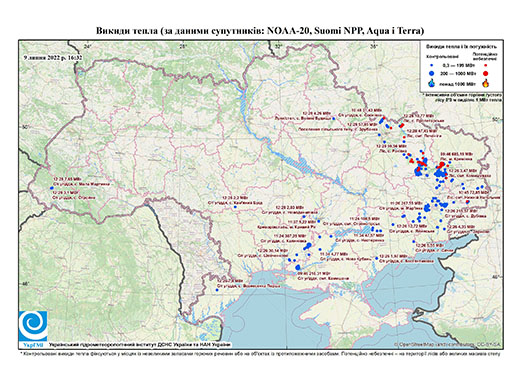Screen dimensions: 520x368
Task: Click the blue dot near Mala Martynka
Action: (x=52, y=188)
